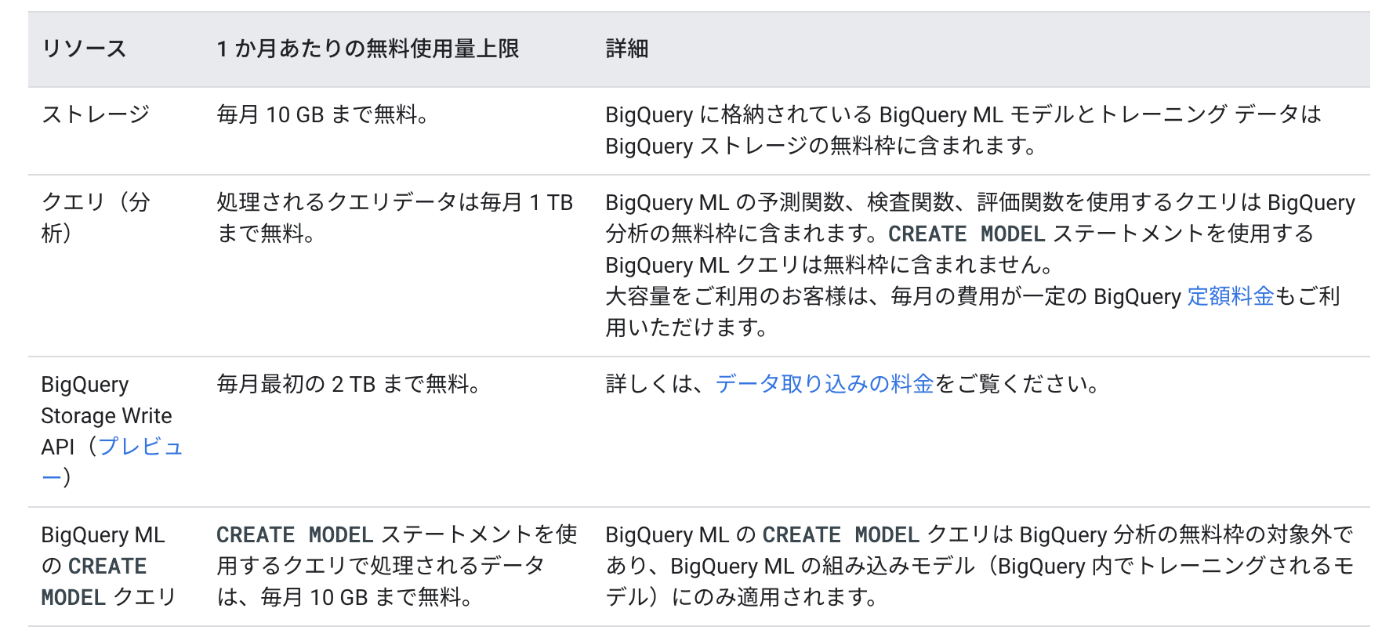Open the データ取り込みの料金 link
1400x641 pixels.
pyautogui.click(x=824, y=384)
